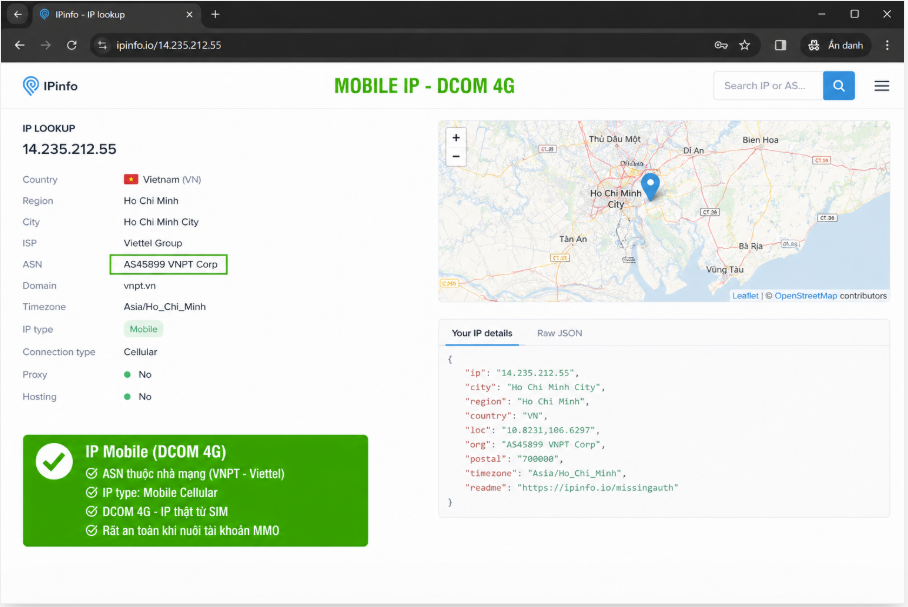Switch to the Raw JSON tab
The height and width of the screenshot is (607, 908).
pos(559,333)
